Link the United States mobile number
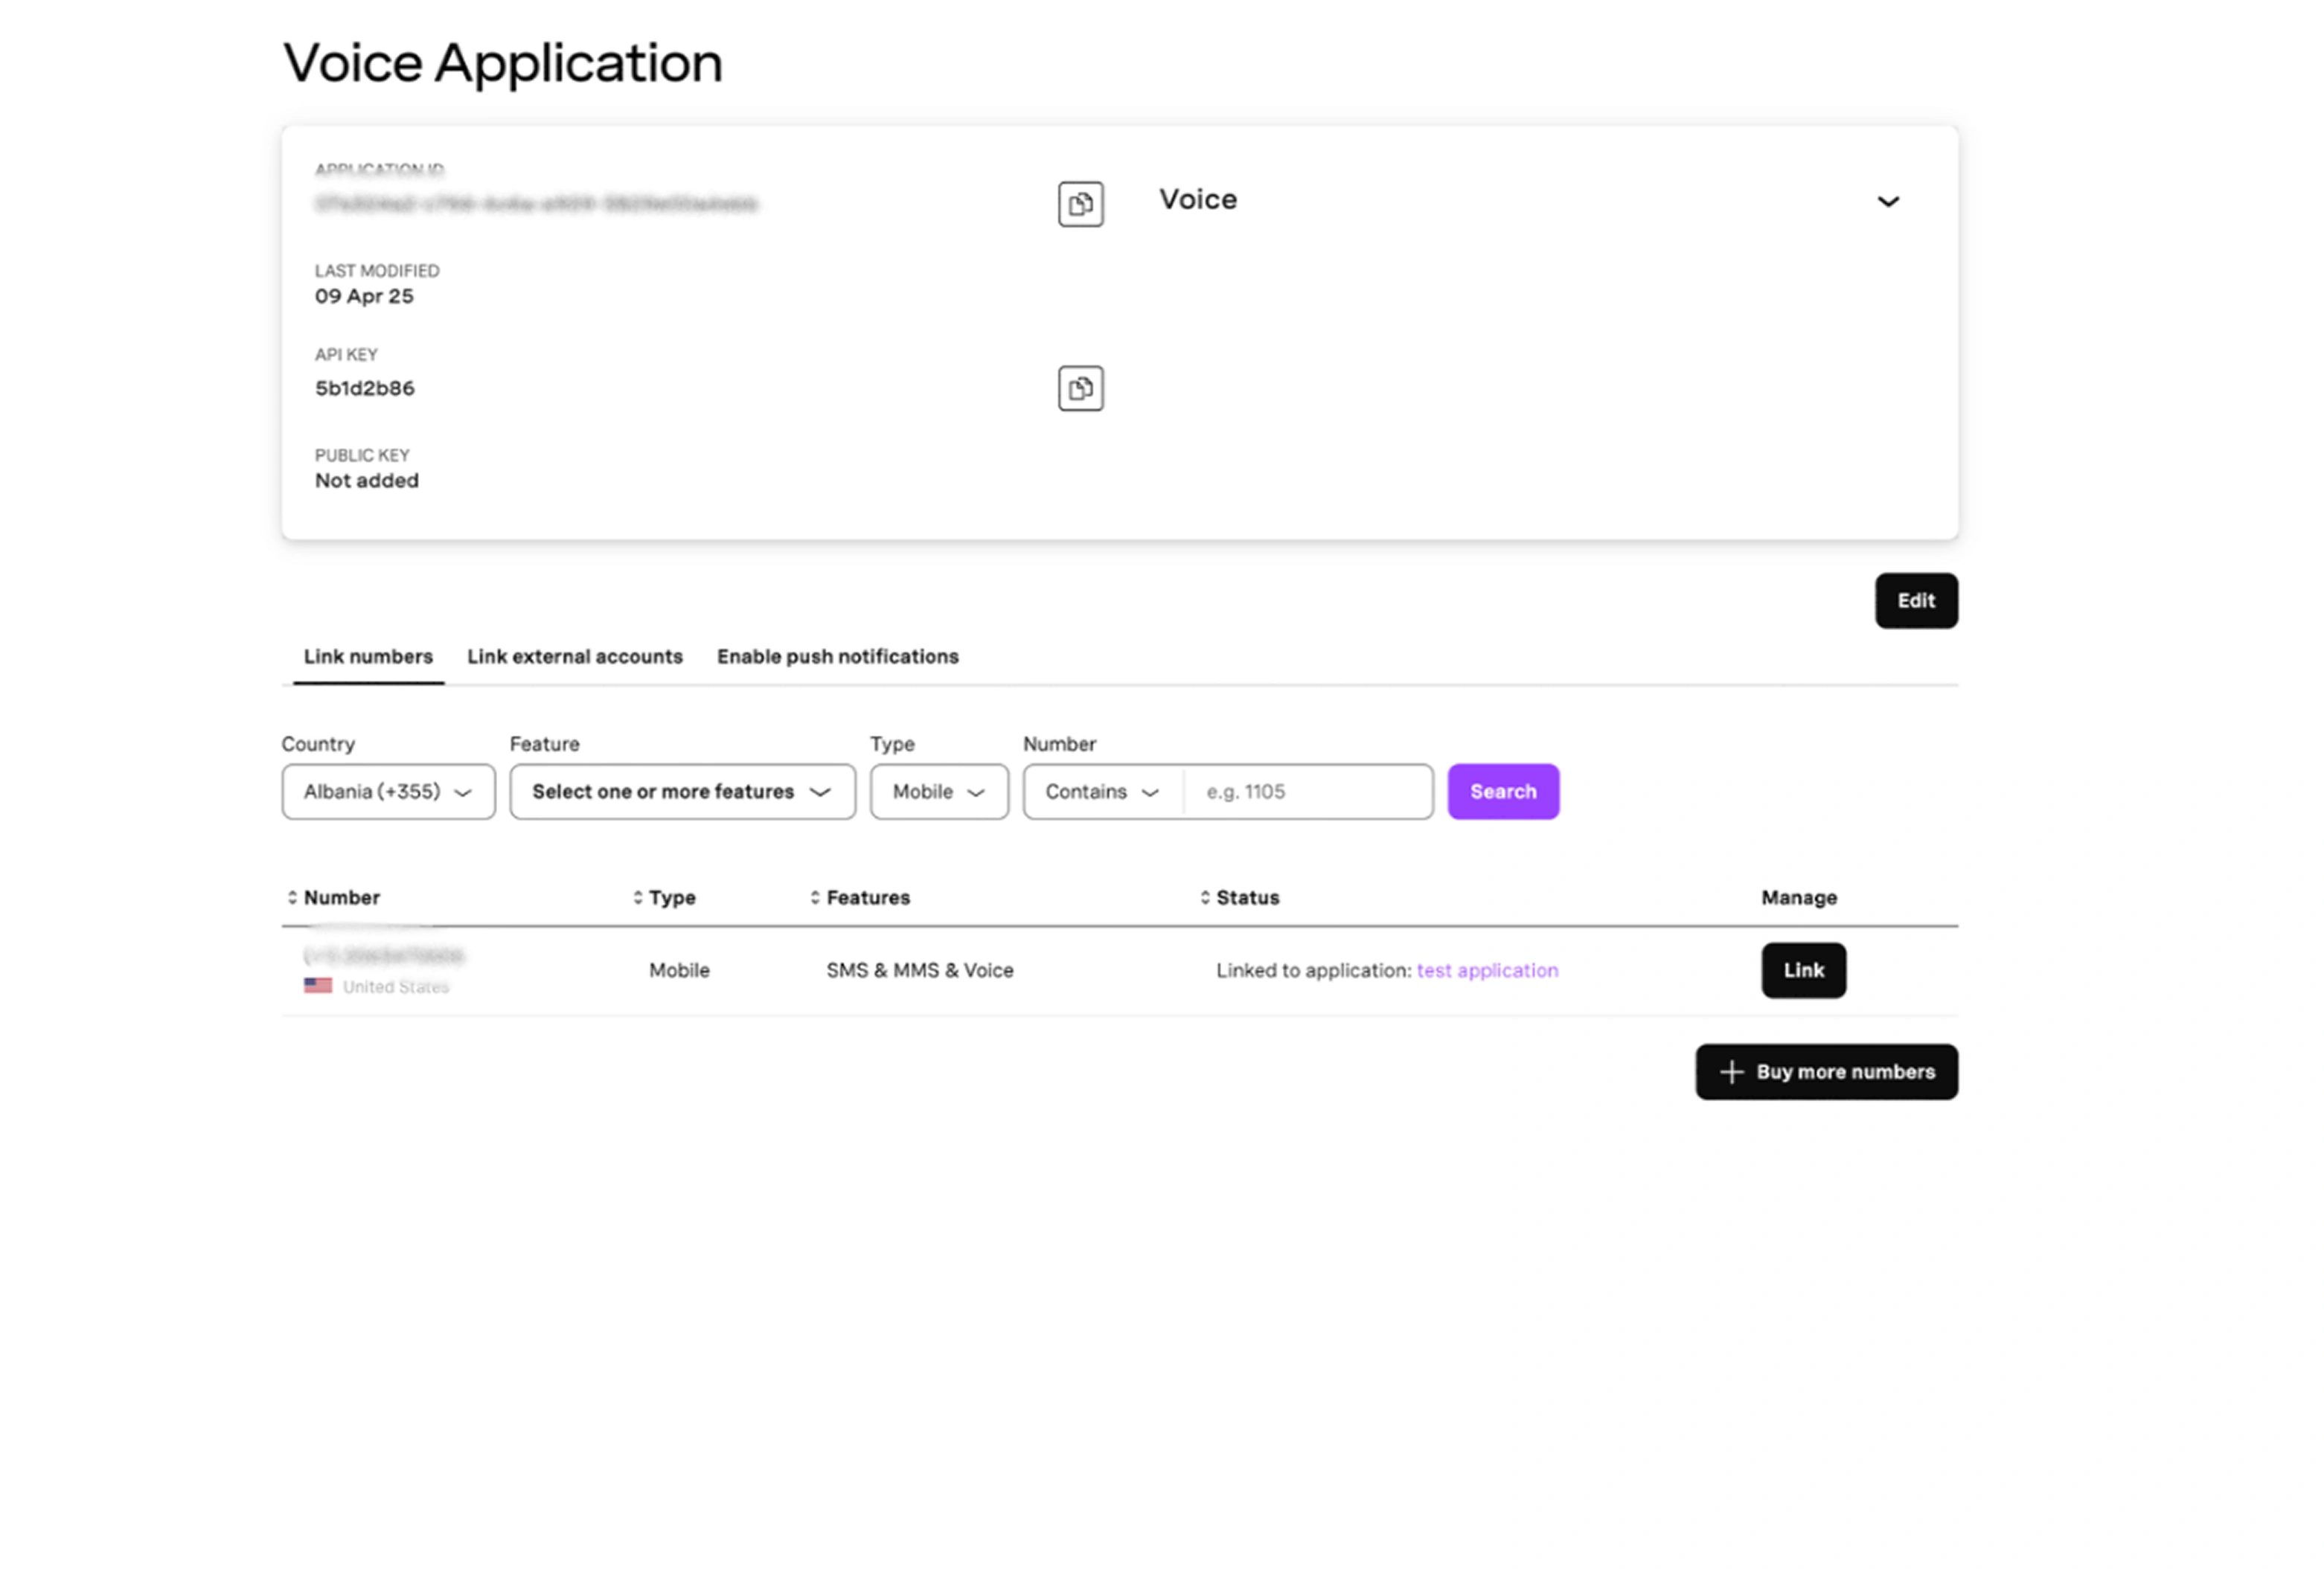Screen dimensions: 2324x1569 click(x=1803, y=970)
